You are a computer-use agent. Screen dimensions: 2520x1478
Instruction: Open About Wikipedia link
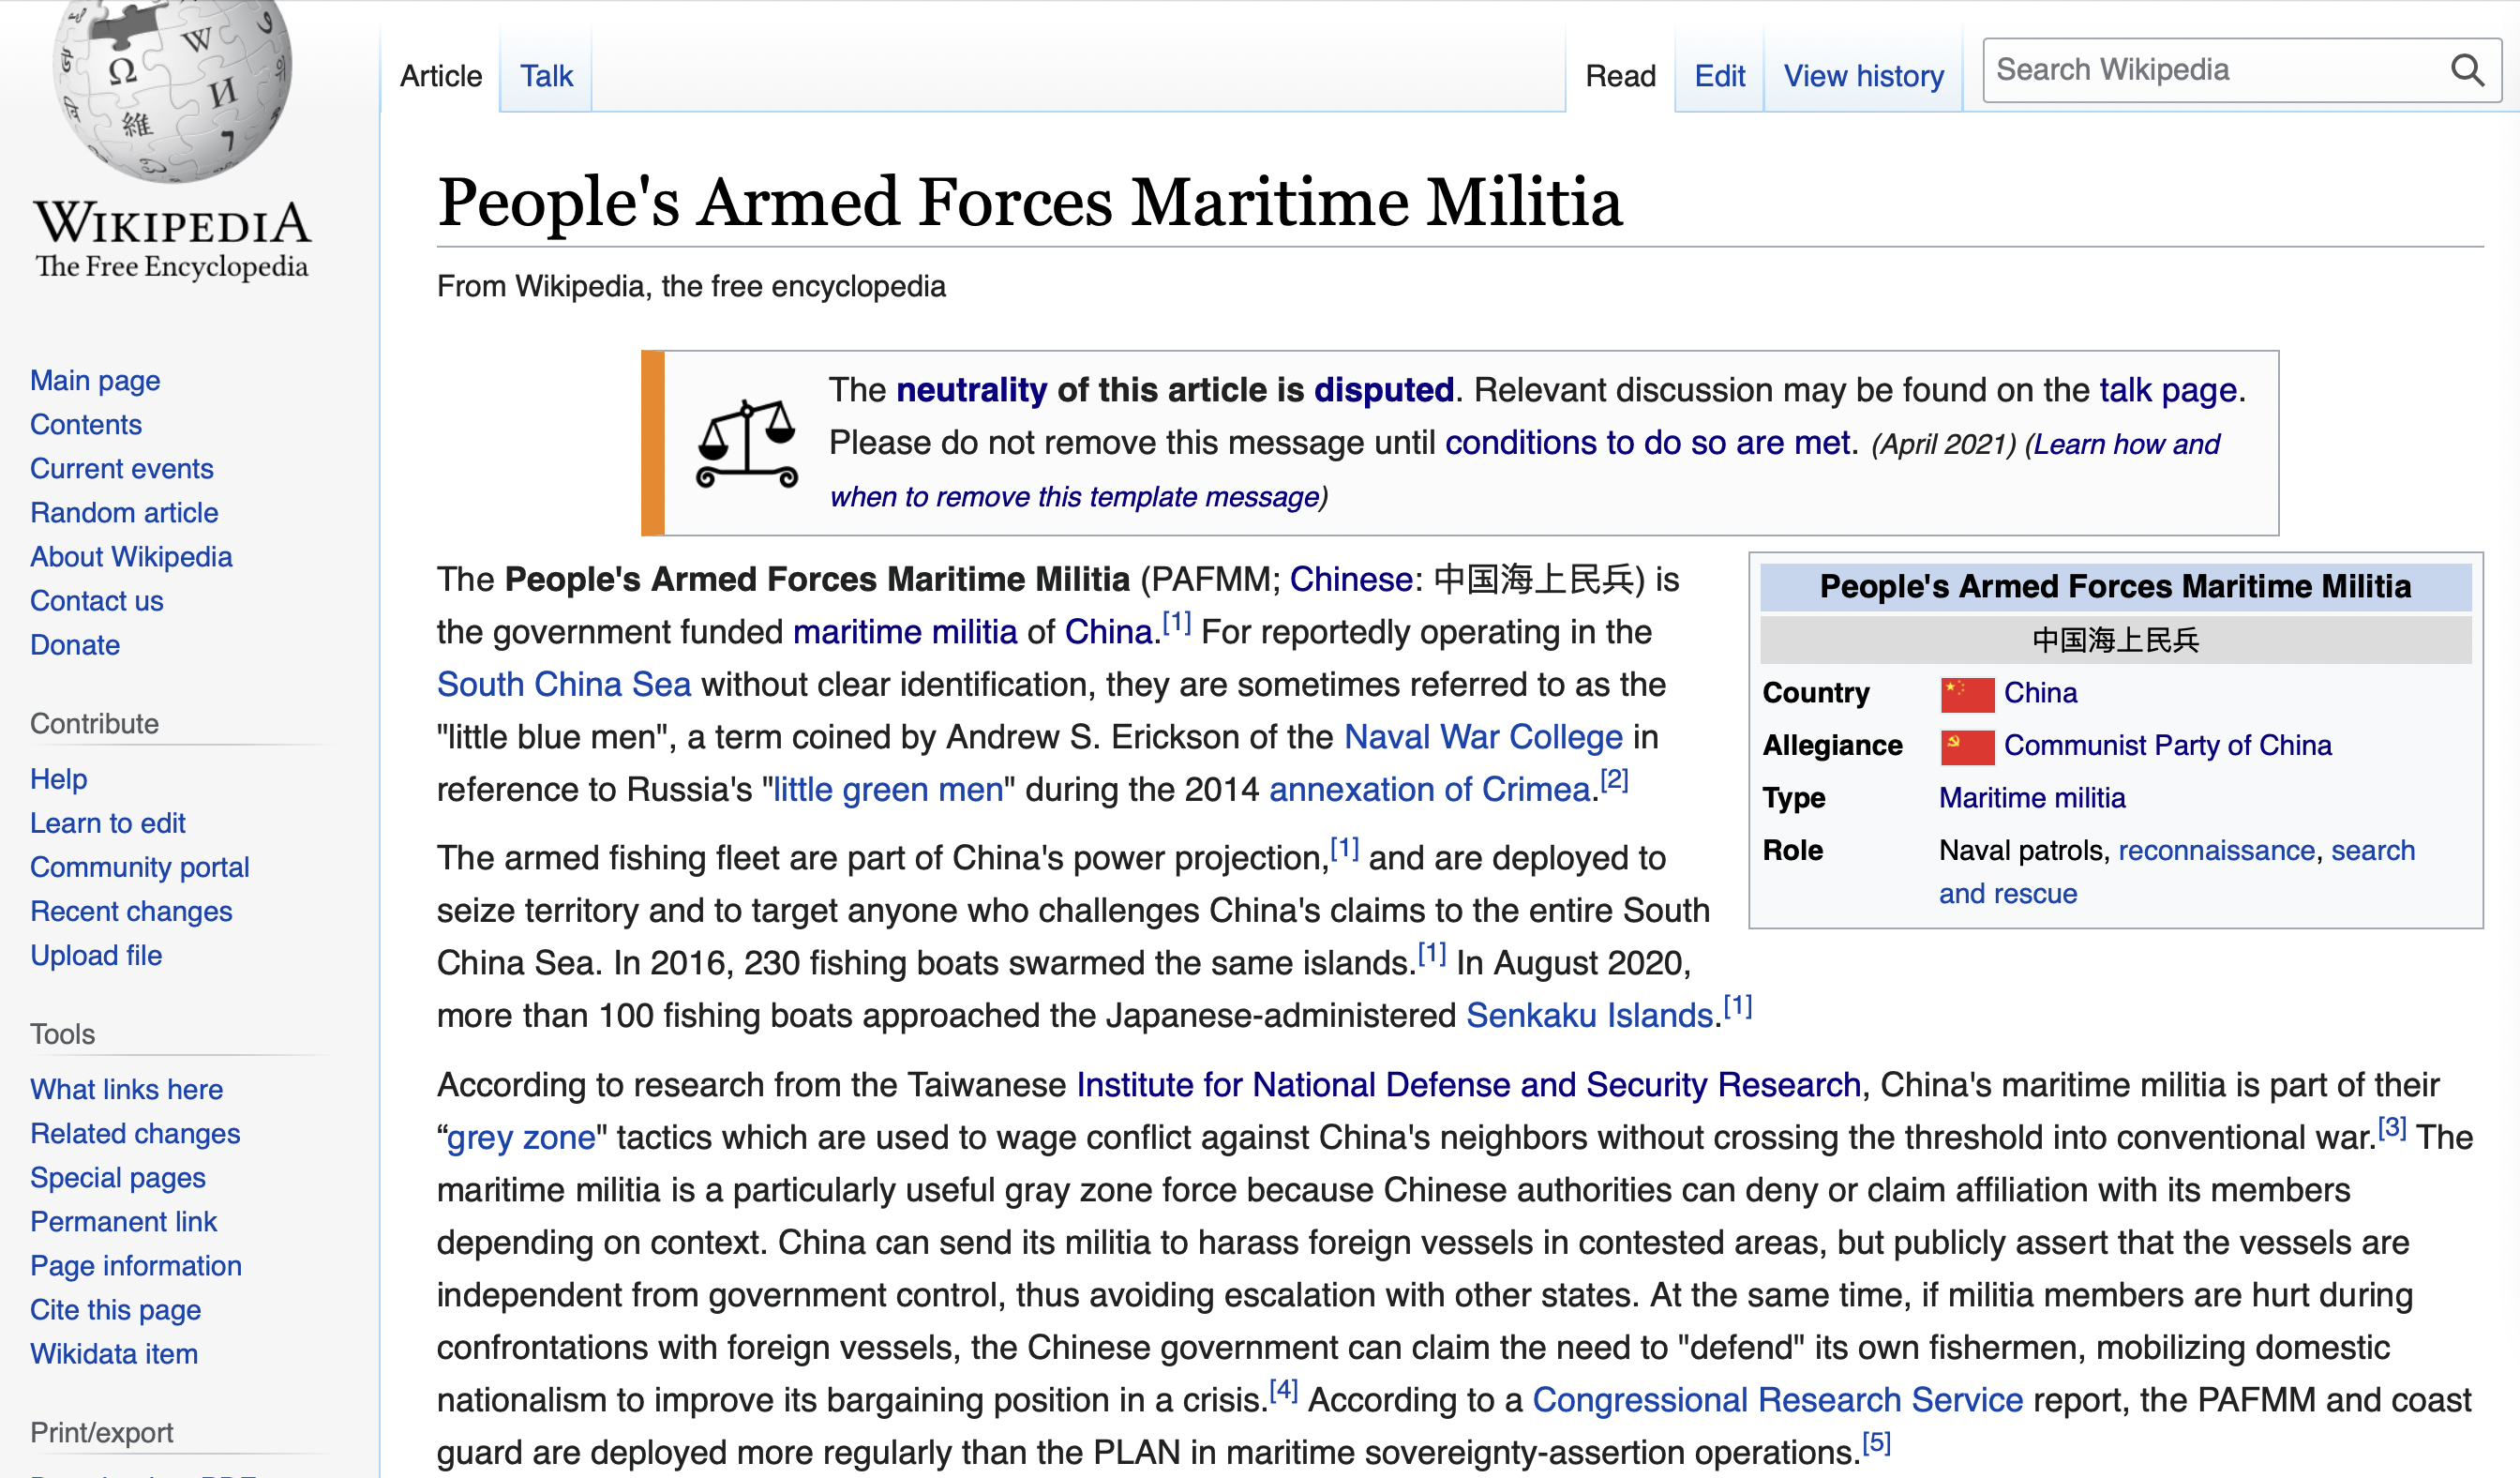coord(131,556)
